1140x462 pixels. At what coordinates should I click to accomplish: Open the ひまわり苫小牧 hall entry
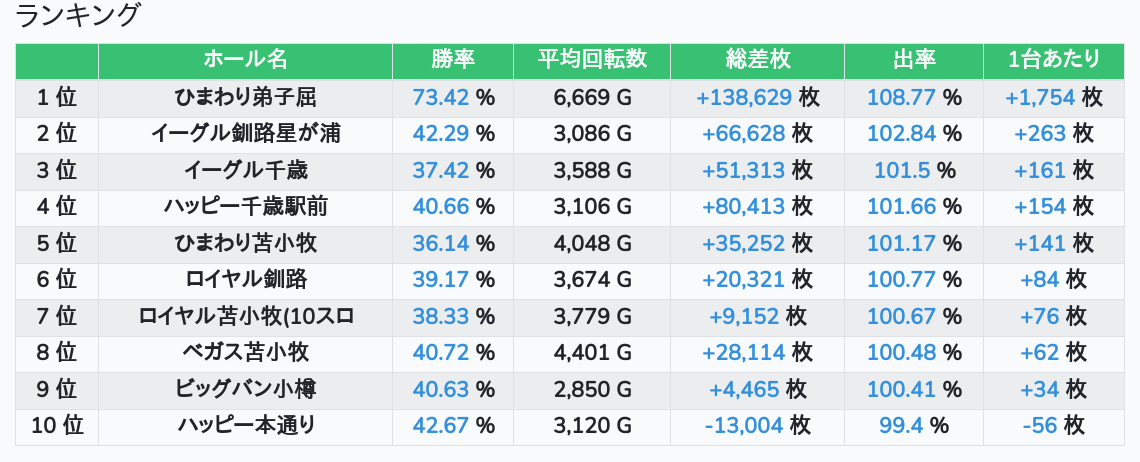[x=245, y=244]
